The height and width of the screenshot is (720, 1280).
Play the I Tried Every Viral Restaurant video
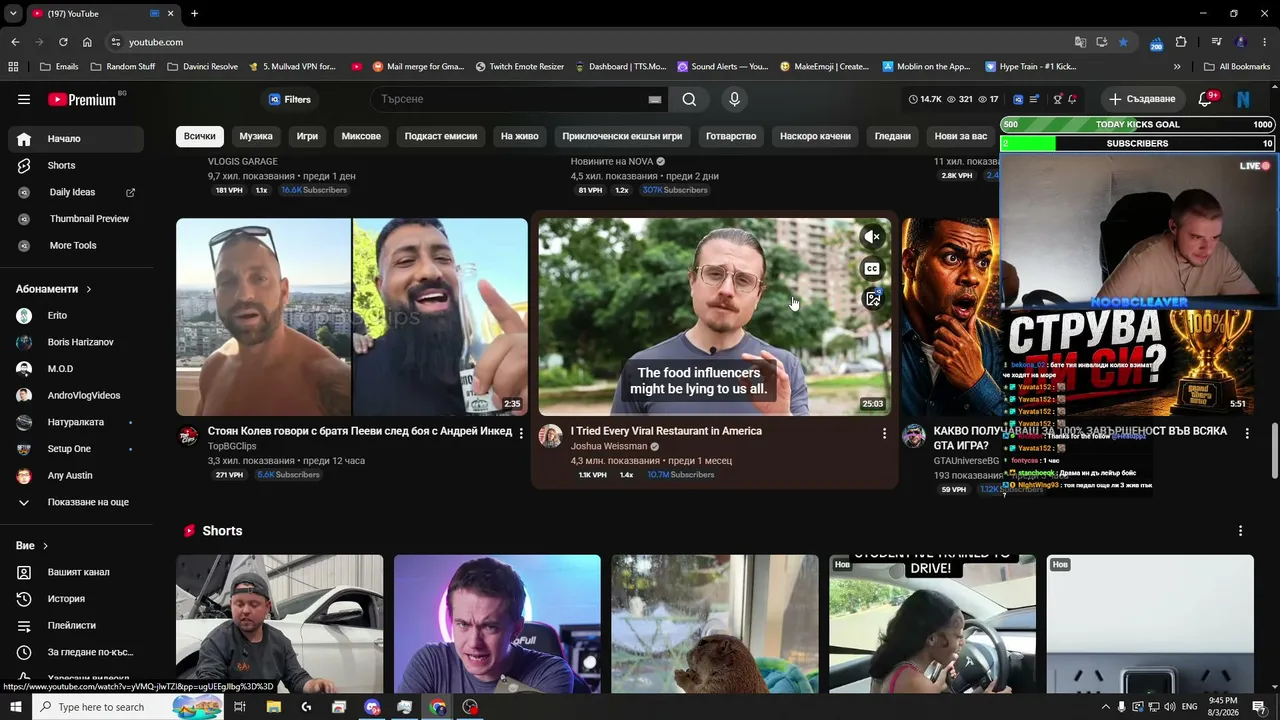(714, 317)
